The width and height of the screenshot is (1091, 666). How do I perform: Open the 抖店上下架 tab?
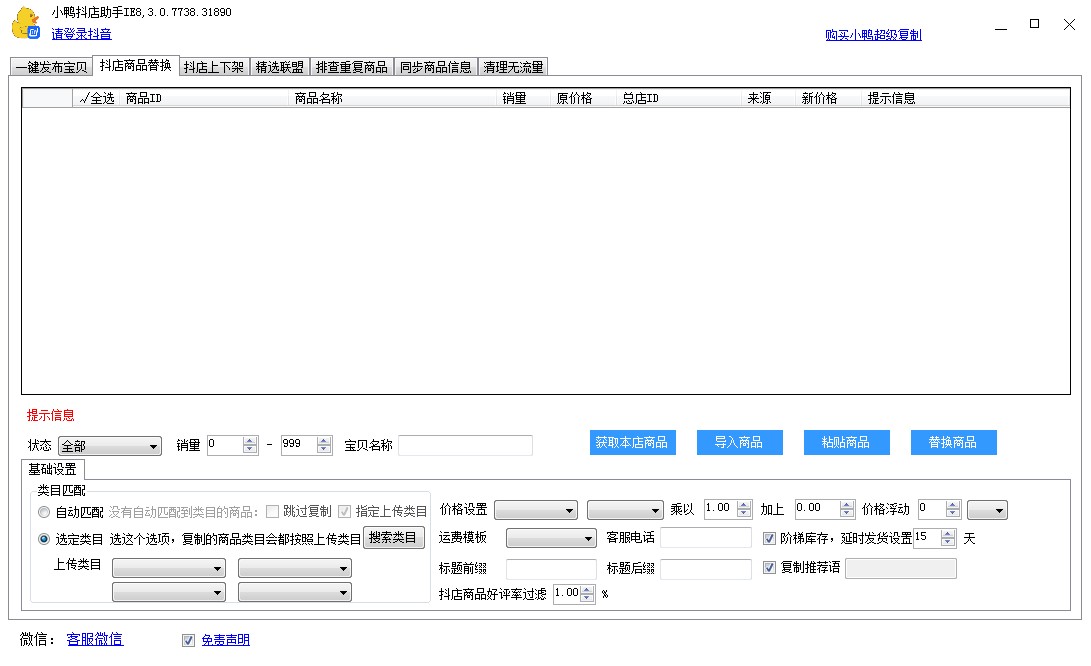click(213, 68)
